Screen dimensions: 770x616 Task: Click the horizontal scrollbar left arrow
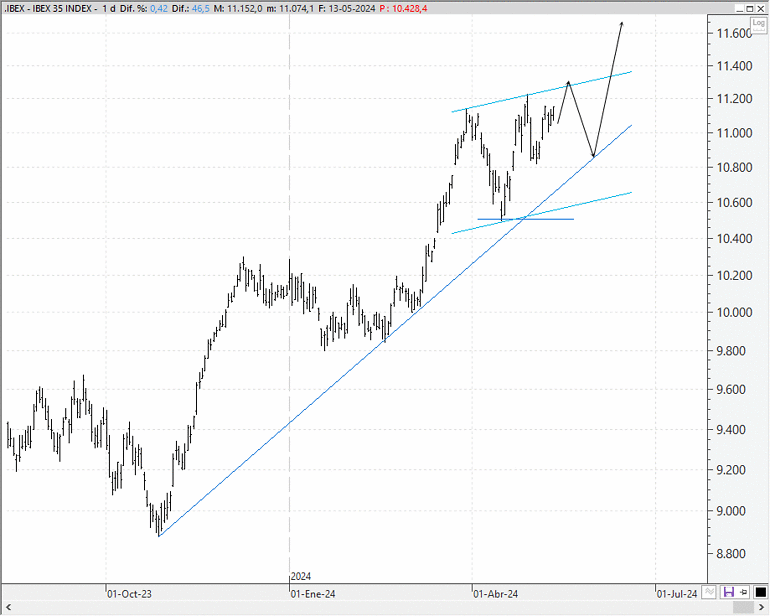point(8,608)
